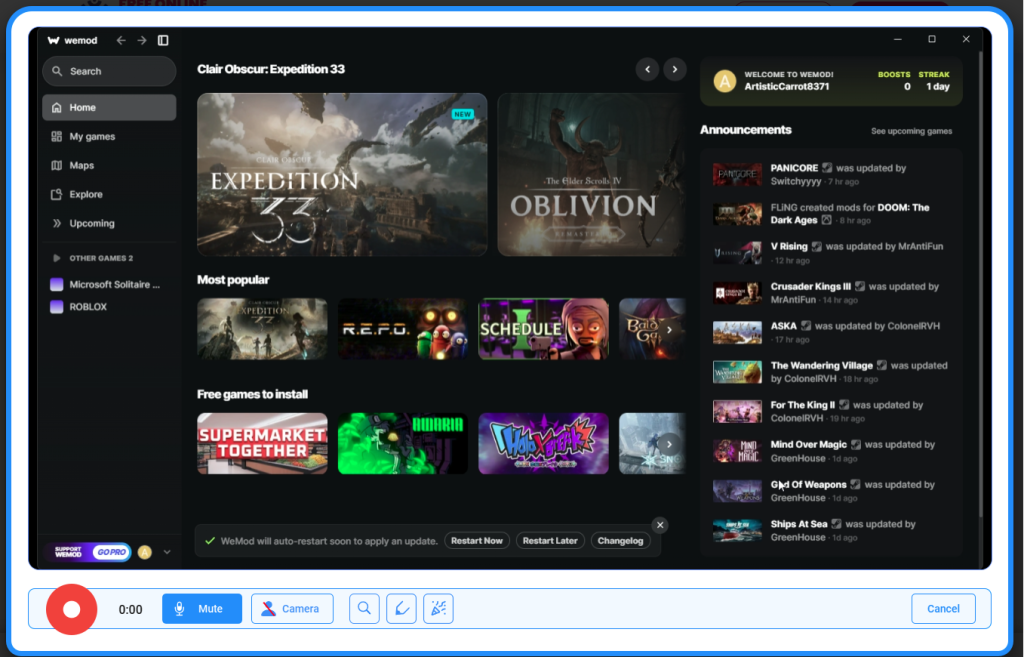Click the ASKA game thumbnail
1024x657 pixels.
tap(737, 332)
